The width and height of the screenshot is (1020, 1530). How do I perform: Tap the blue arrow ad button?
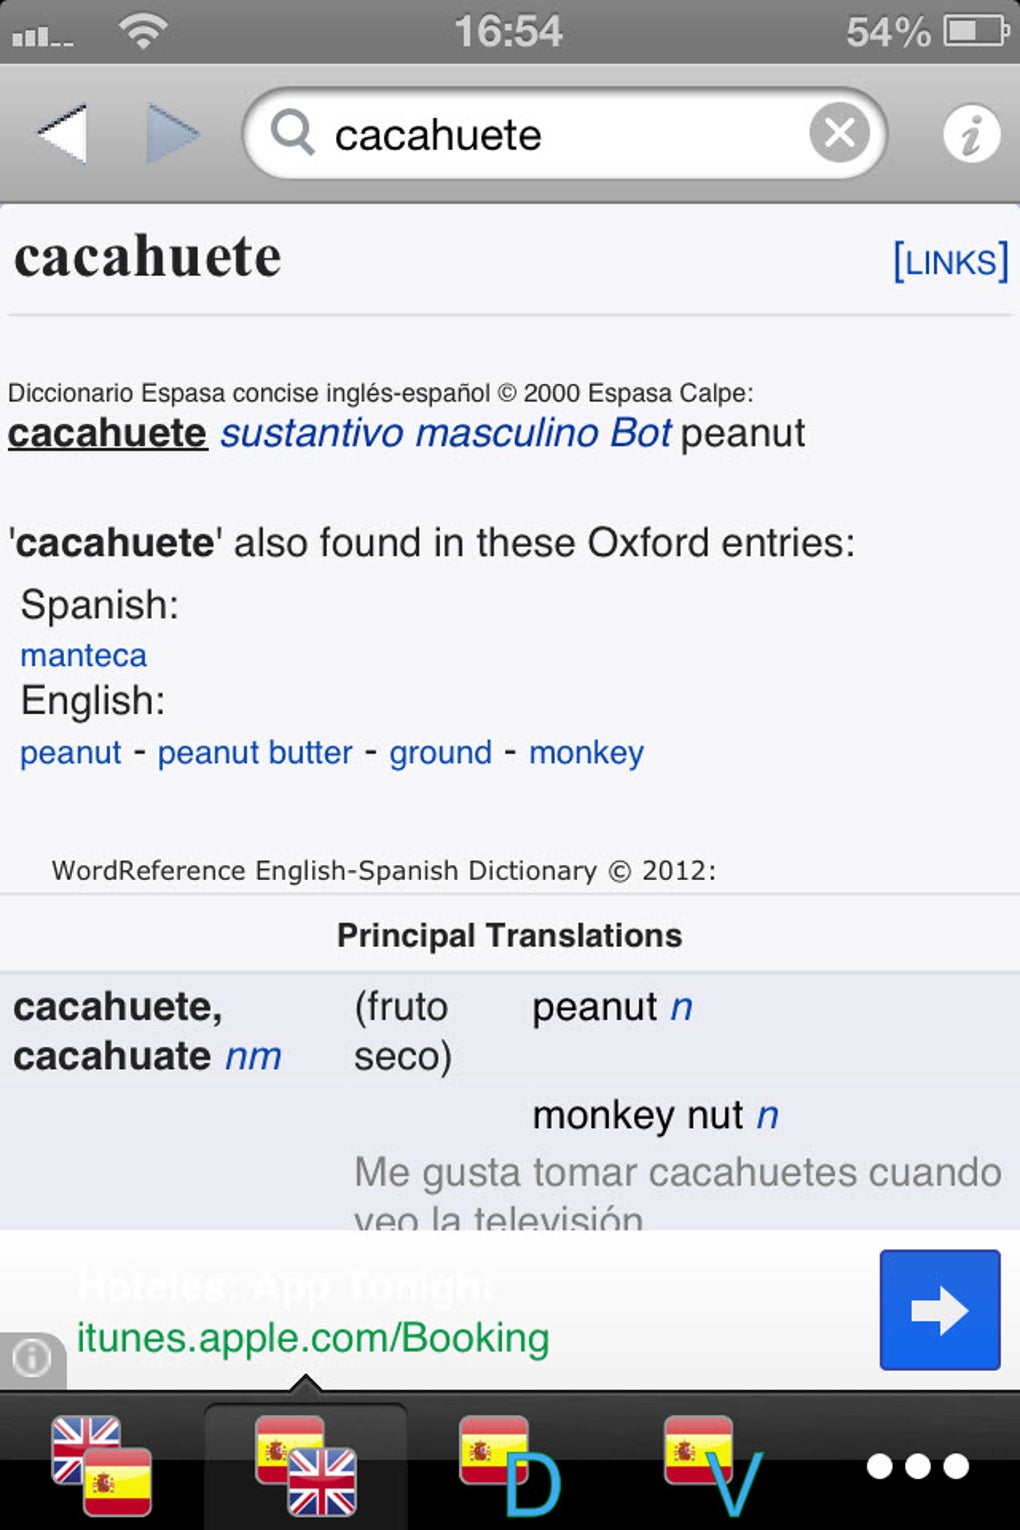[939, 1309]
